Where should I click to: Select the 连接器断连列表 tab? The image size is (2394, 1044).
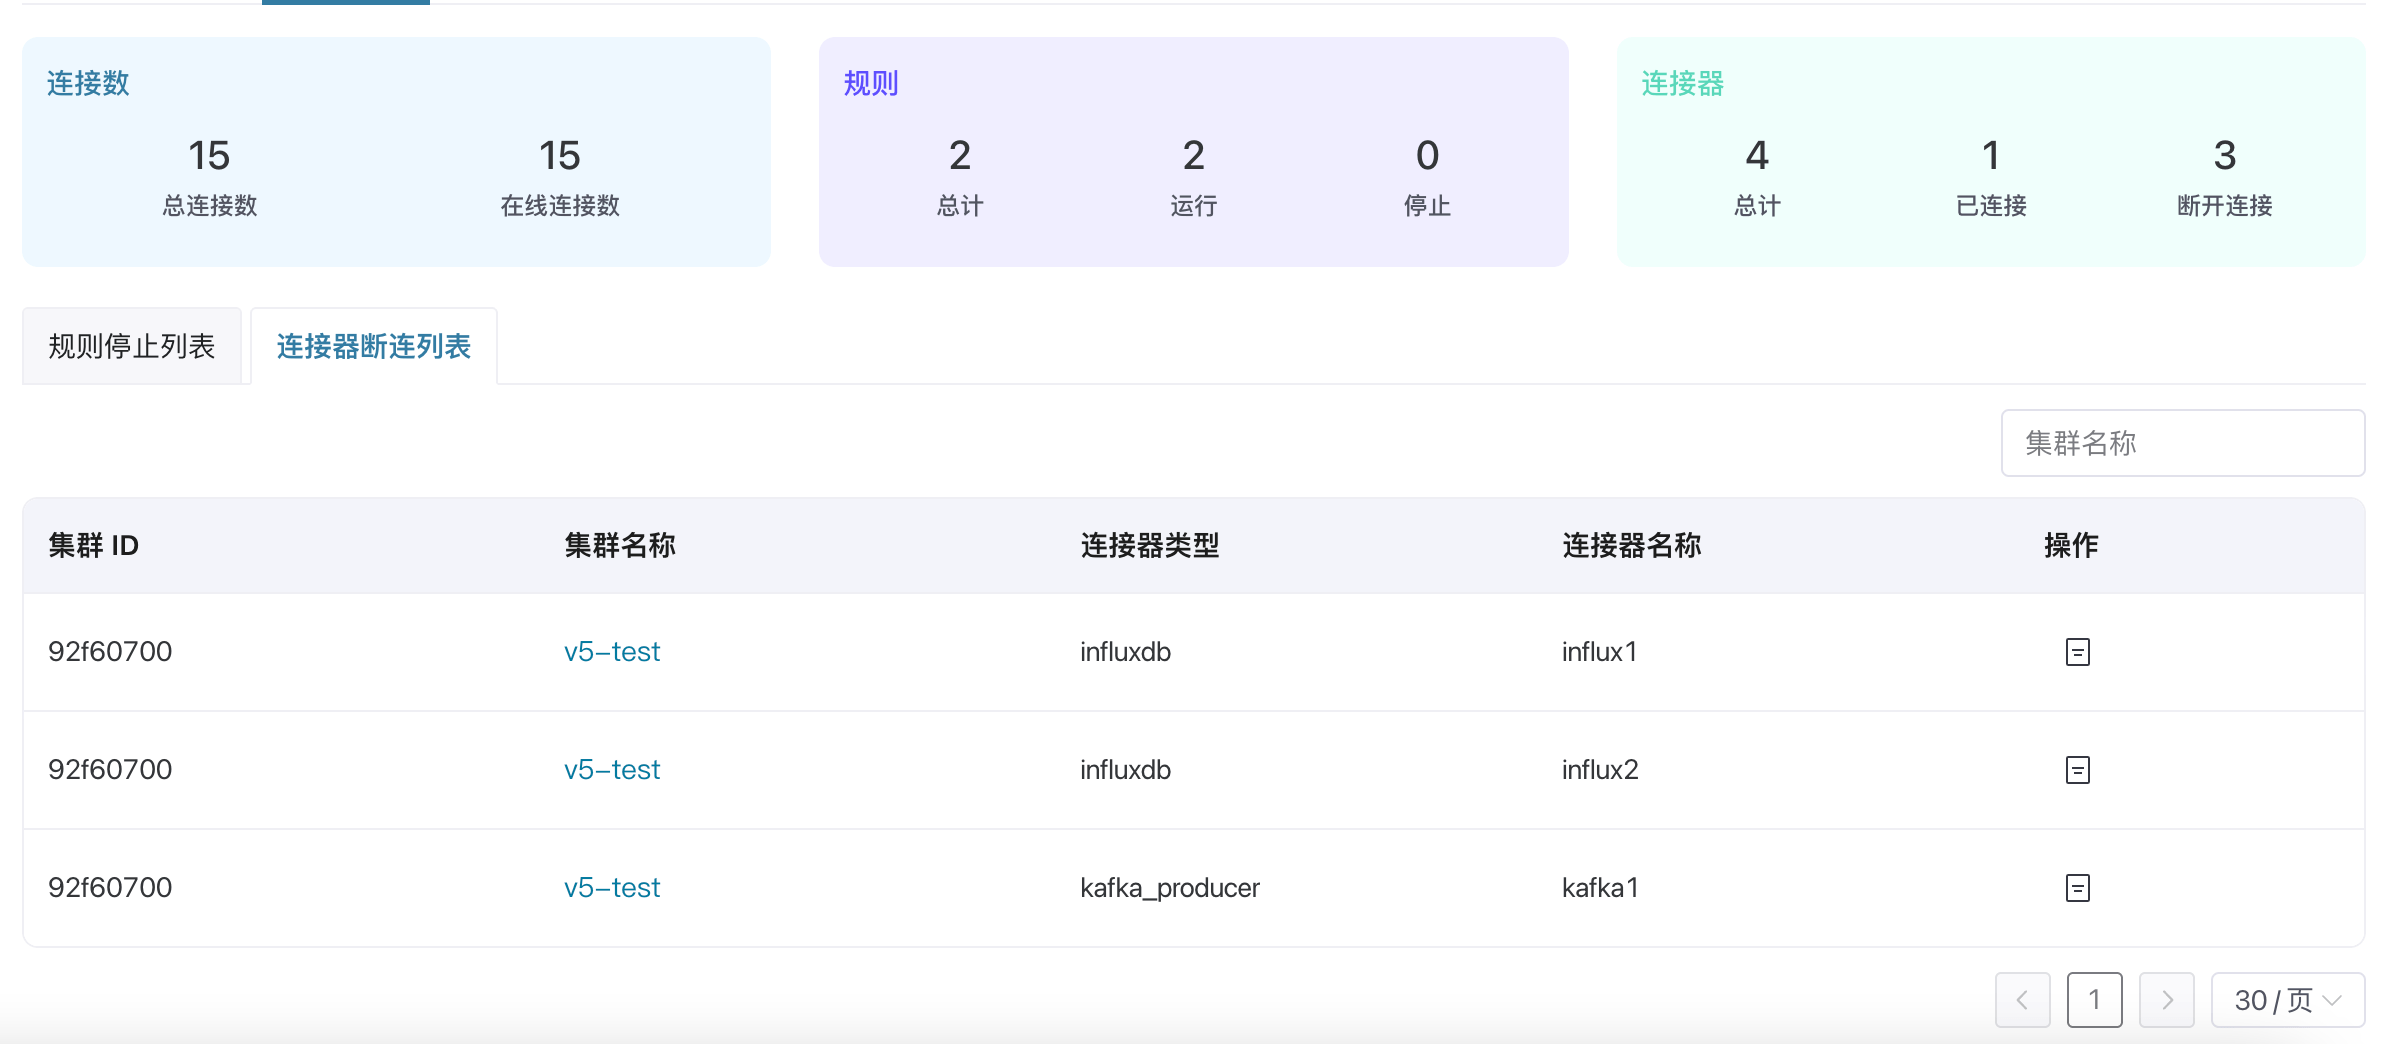tap(373, 345)
